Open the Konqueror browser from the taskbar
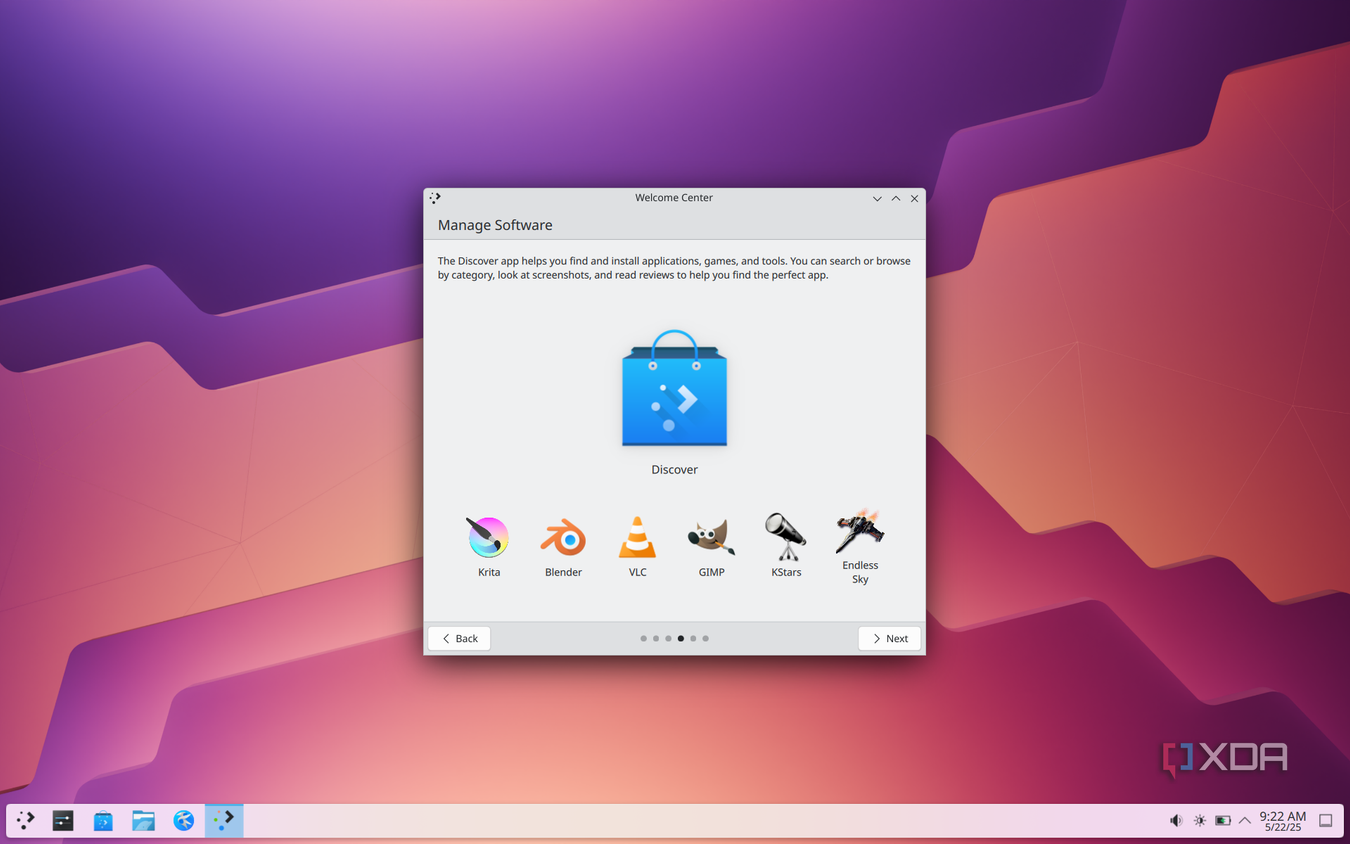The image size is (1350, 844). tap(183, 821)
